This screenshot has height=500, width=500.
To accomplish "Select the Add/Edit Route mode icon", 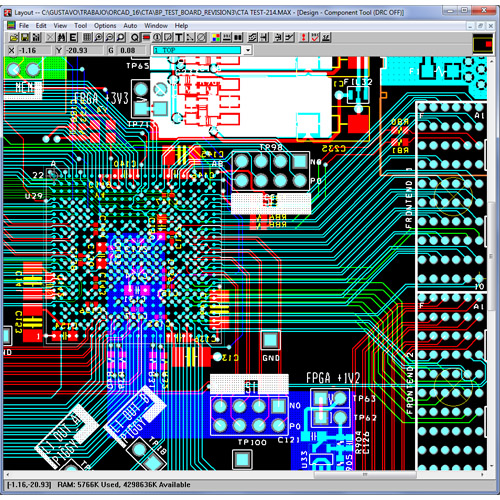I will (289, 38).
